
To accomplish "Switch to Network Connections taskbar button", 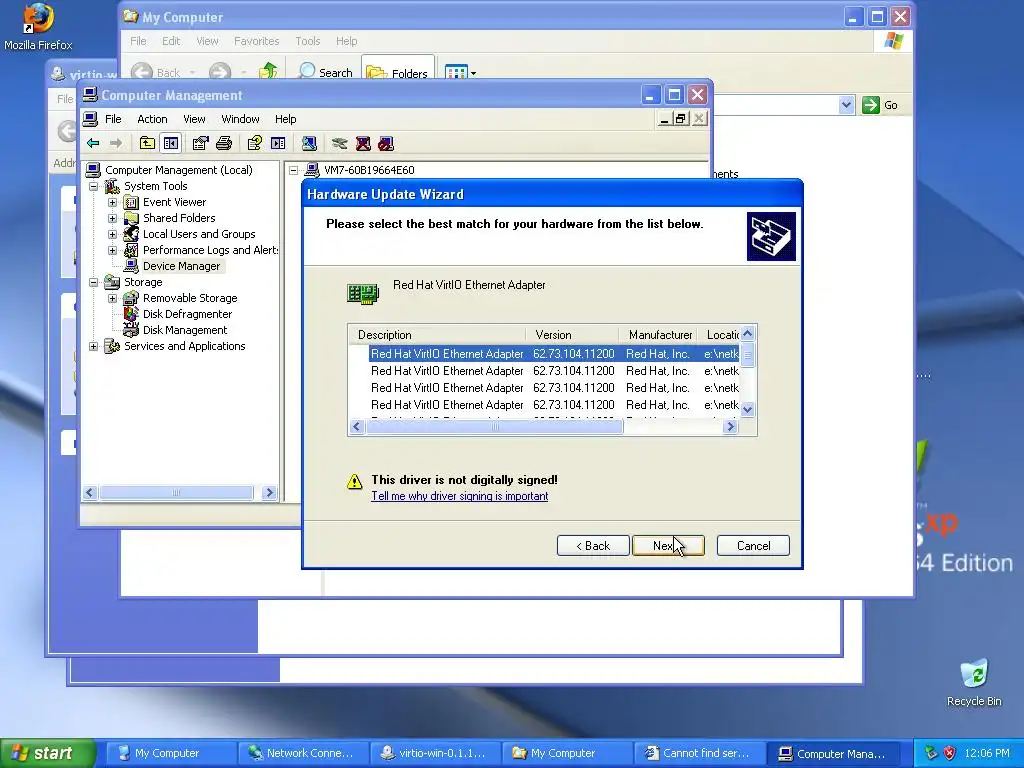I will click(303, 753).
